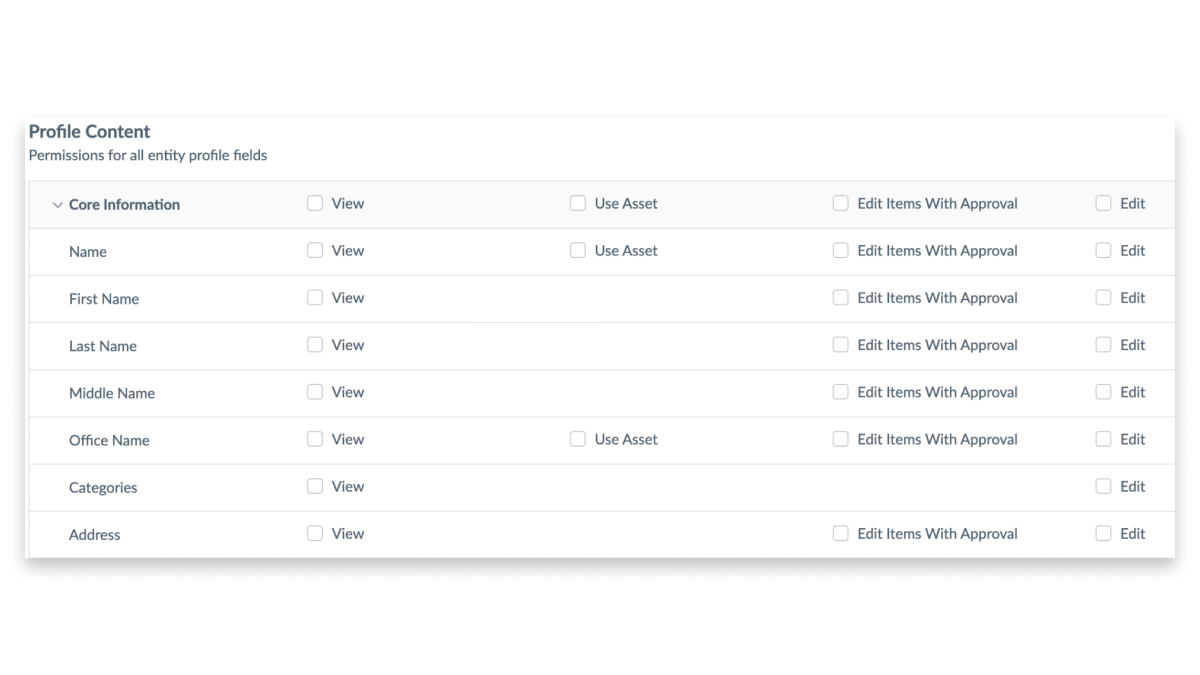Toggle Edit Items With Approval for Address
The width and height of the screenshot is (1200, 675).
(841, 533)
